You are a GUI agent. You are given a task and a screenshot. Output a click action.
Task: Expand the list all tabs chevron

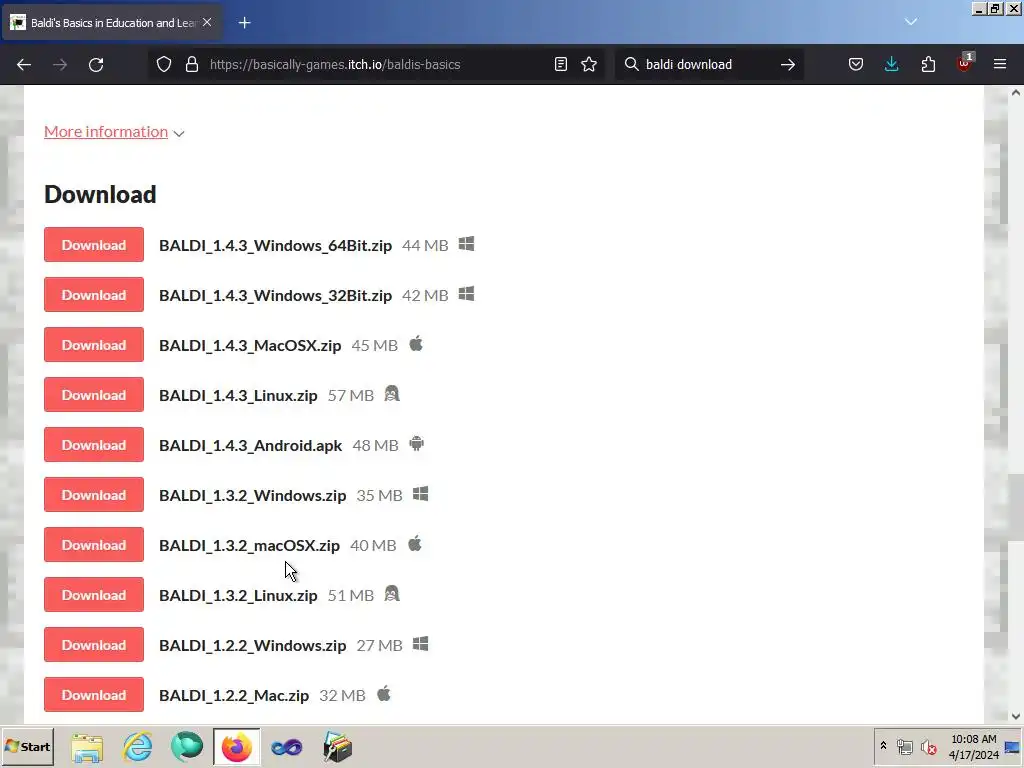(x=911, y=22)
